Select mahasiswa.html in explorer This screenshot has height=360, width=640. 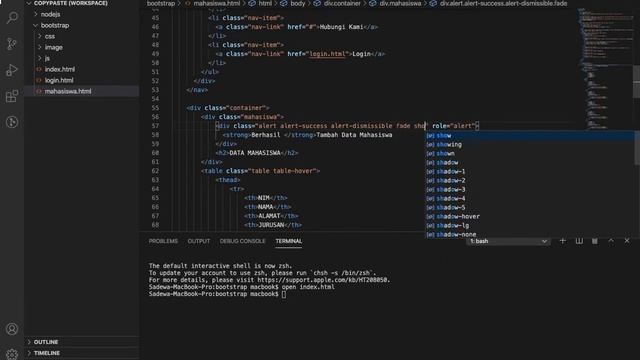click(x=68, y=91)
